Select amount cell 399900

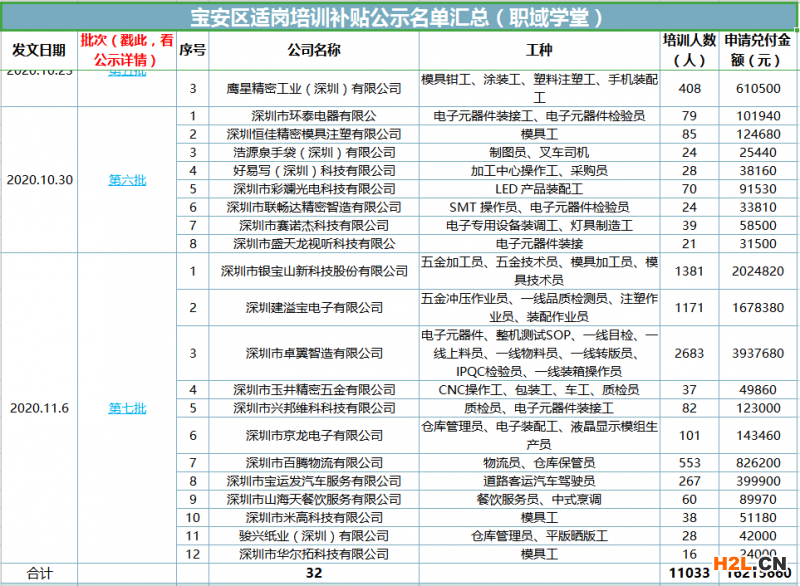(758, 481)
